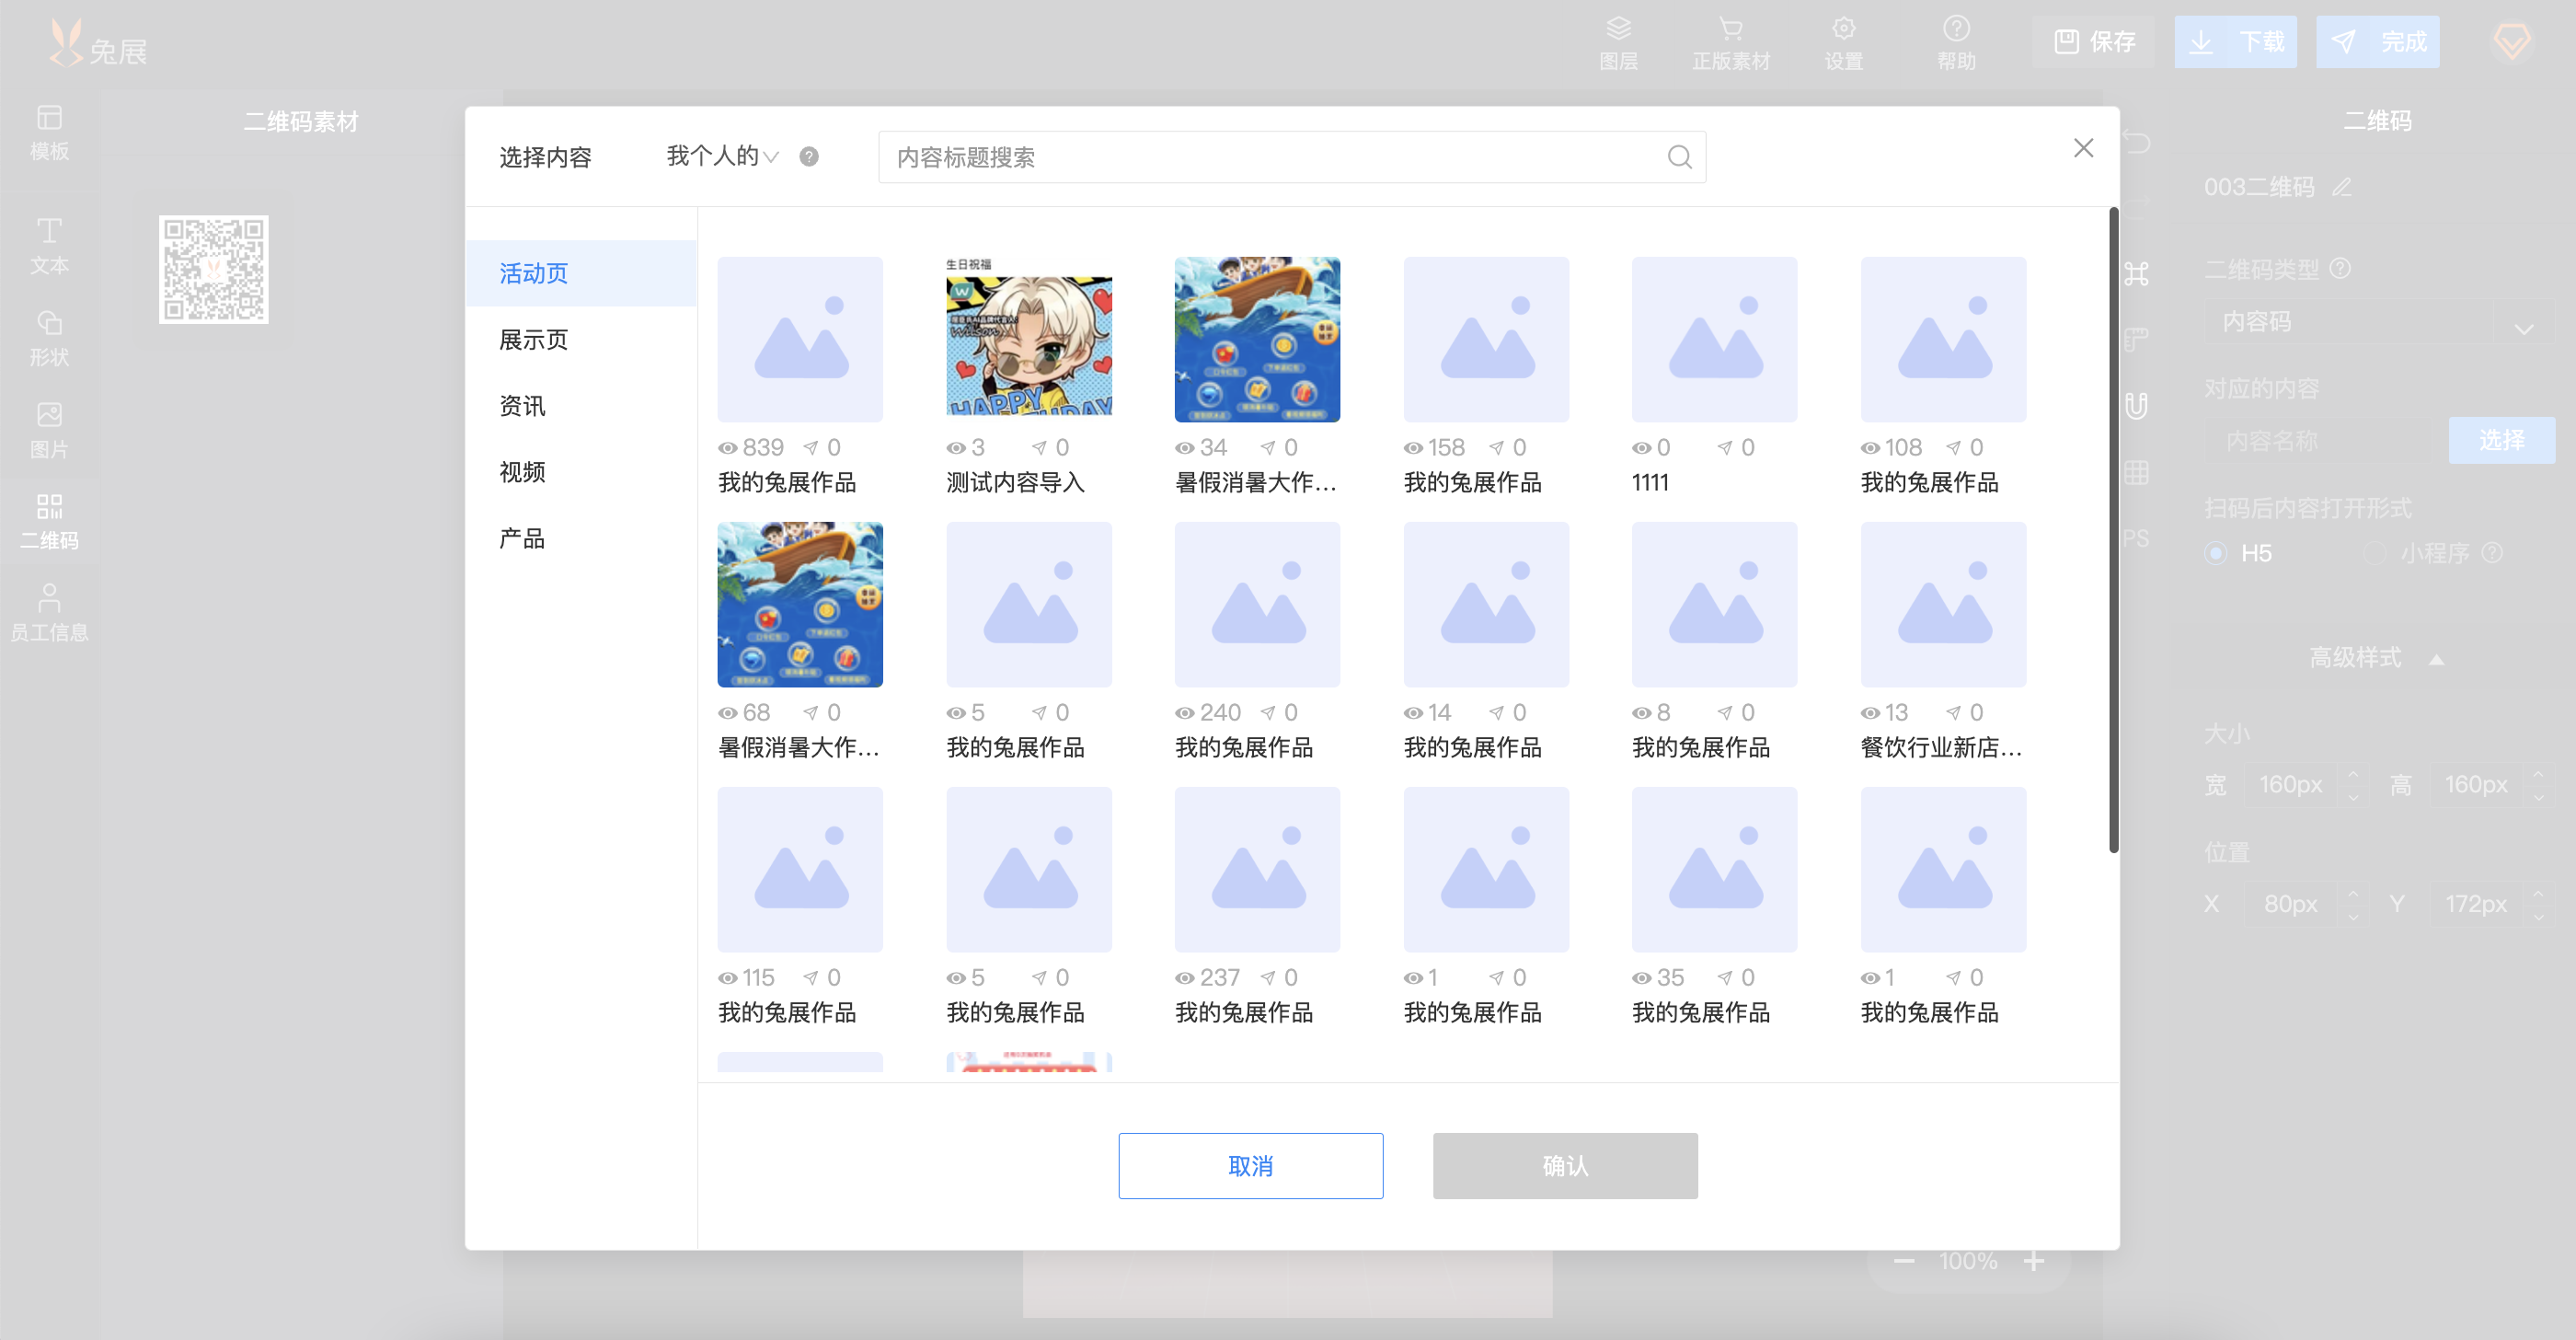The image size is (2576, 1340).
Task: Click the format painter icon
Action: pyautogui.click(x=2135, y=339)
